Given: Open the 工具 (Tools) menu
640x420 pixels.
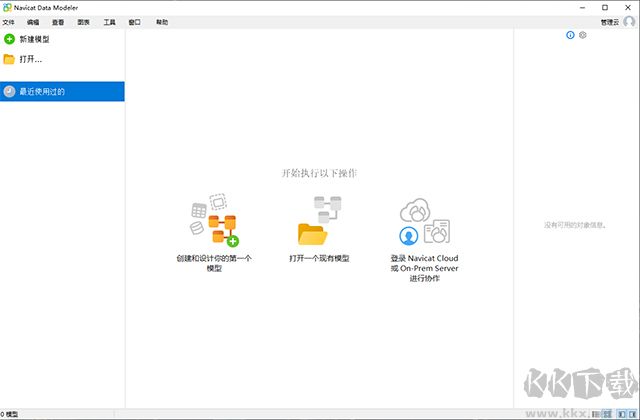Looking at the screenshot, I should click(109, 22).
